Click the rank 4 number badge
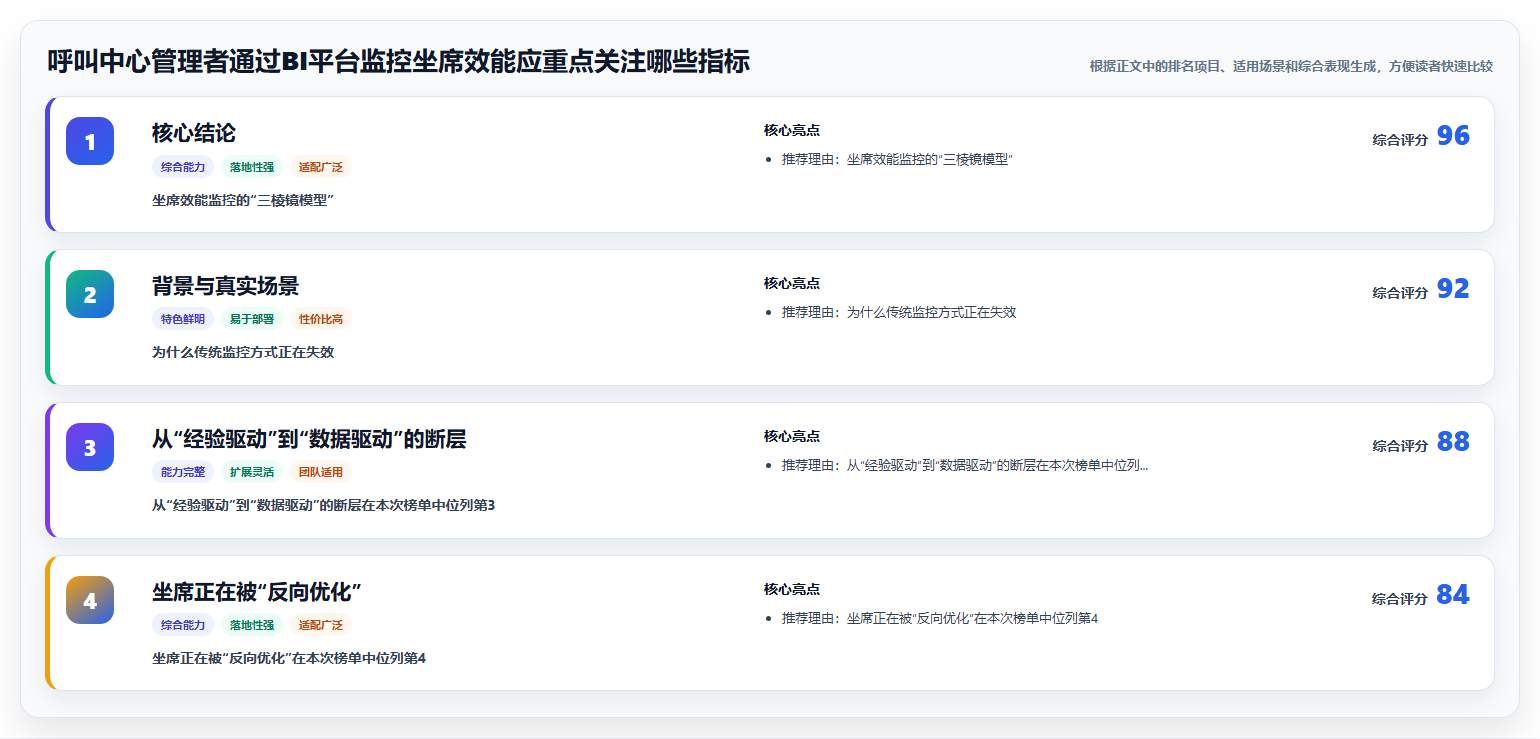The width and height of the screenshot is (1540, 739). (90, 600)
